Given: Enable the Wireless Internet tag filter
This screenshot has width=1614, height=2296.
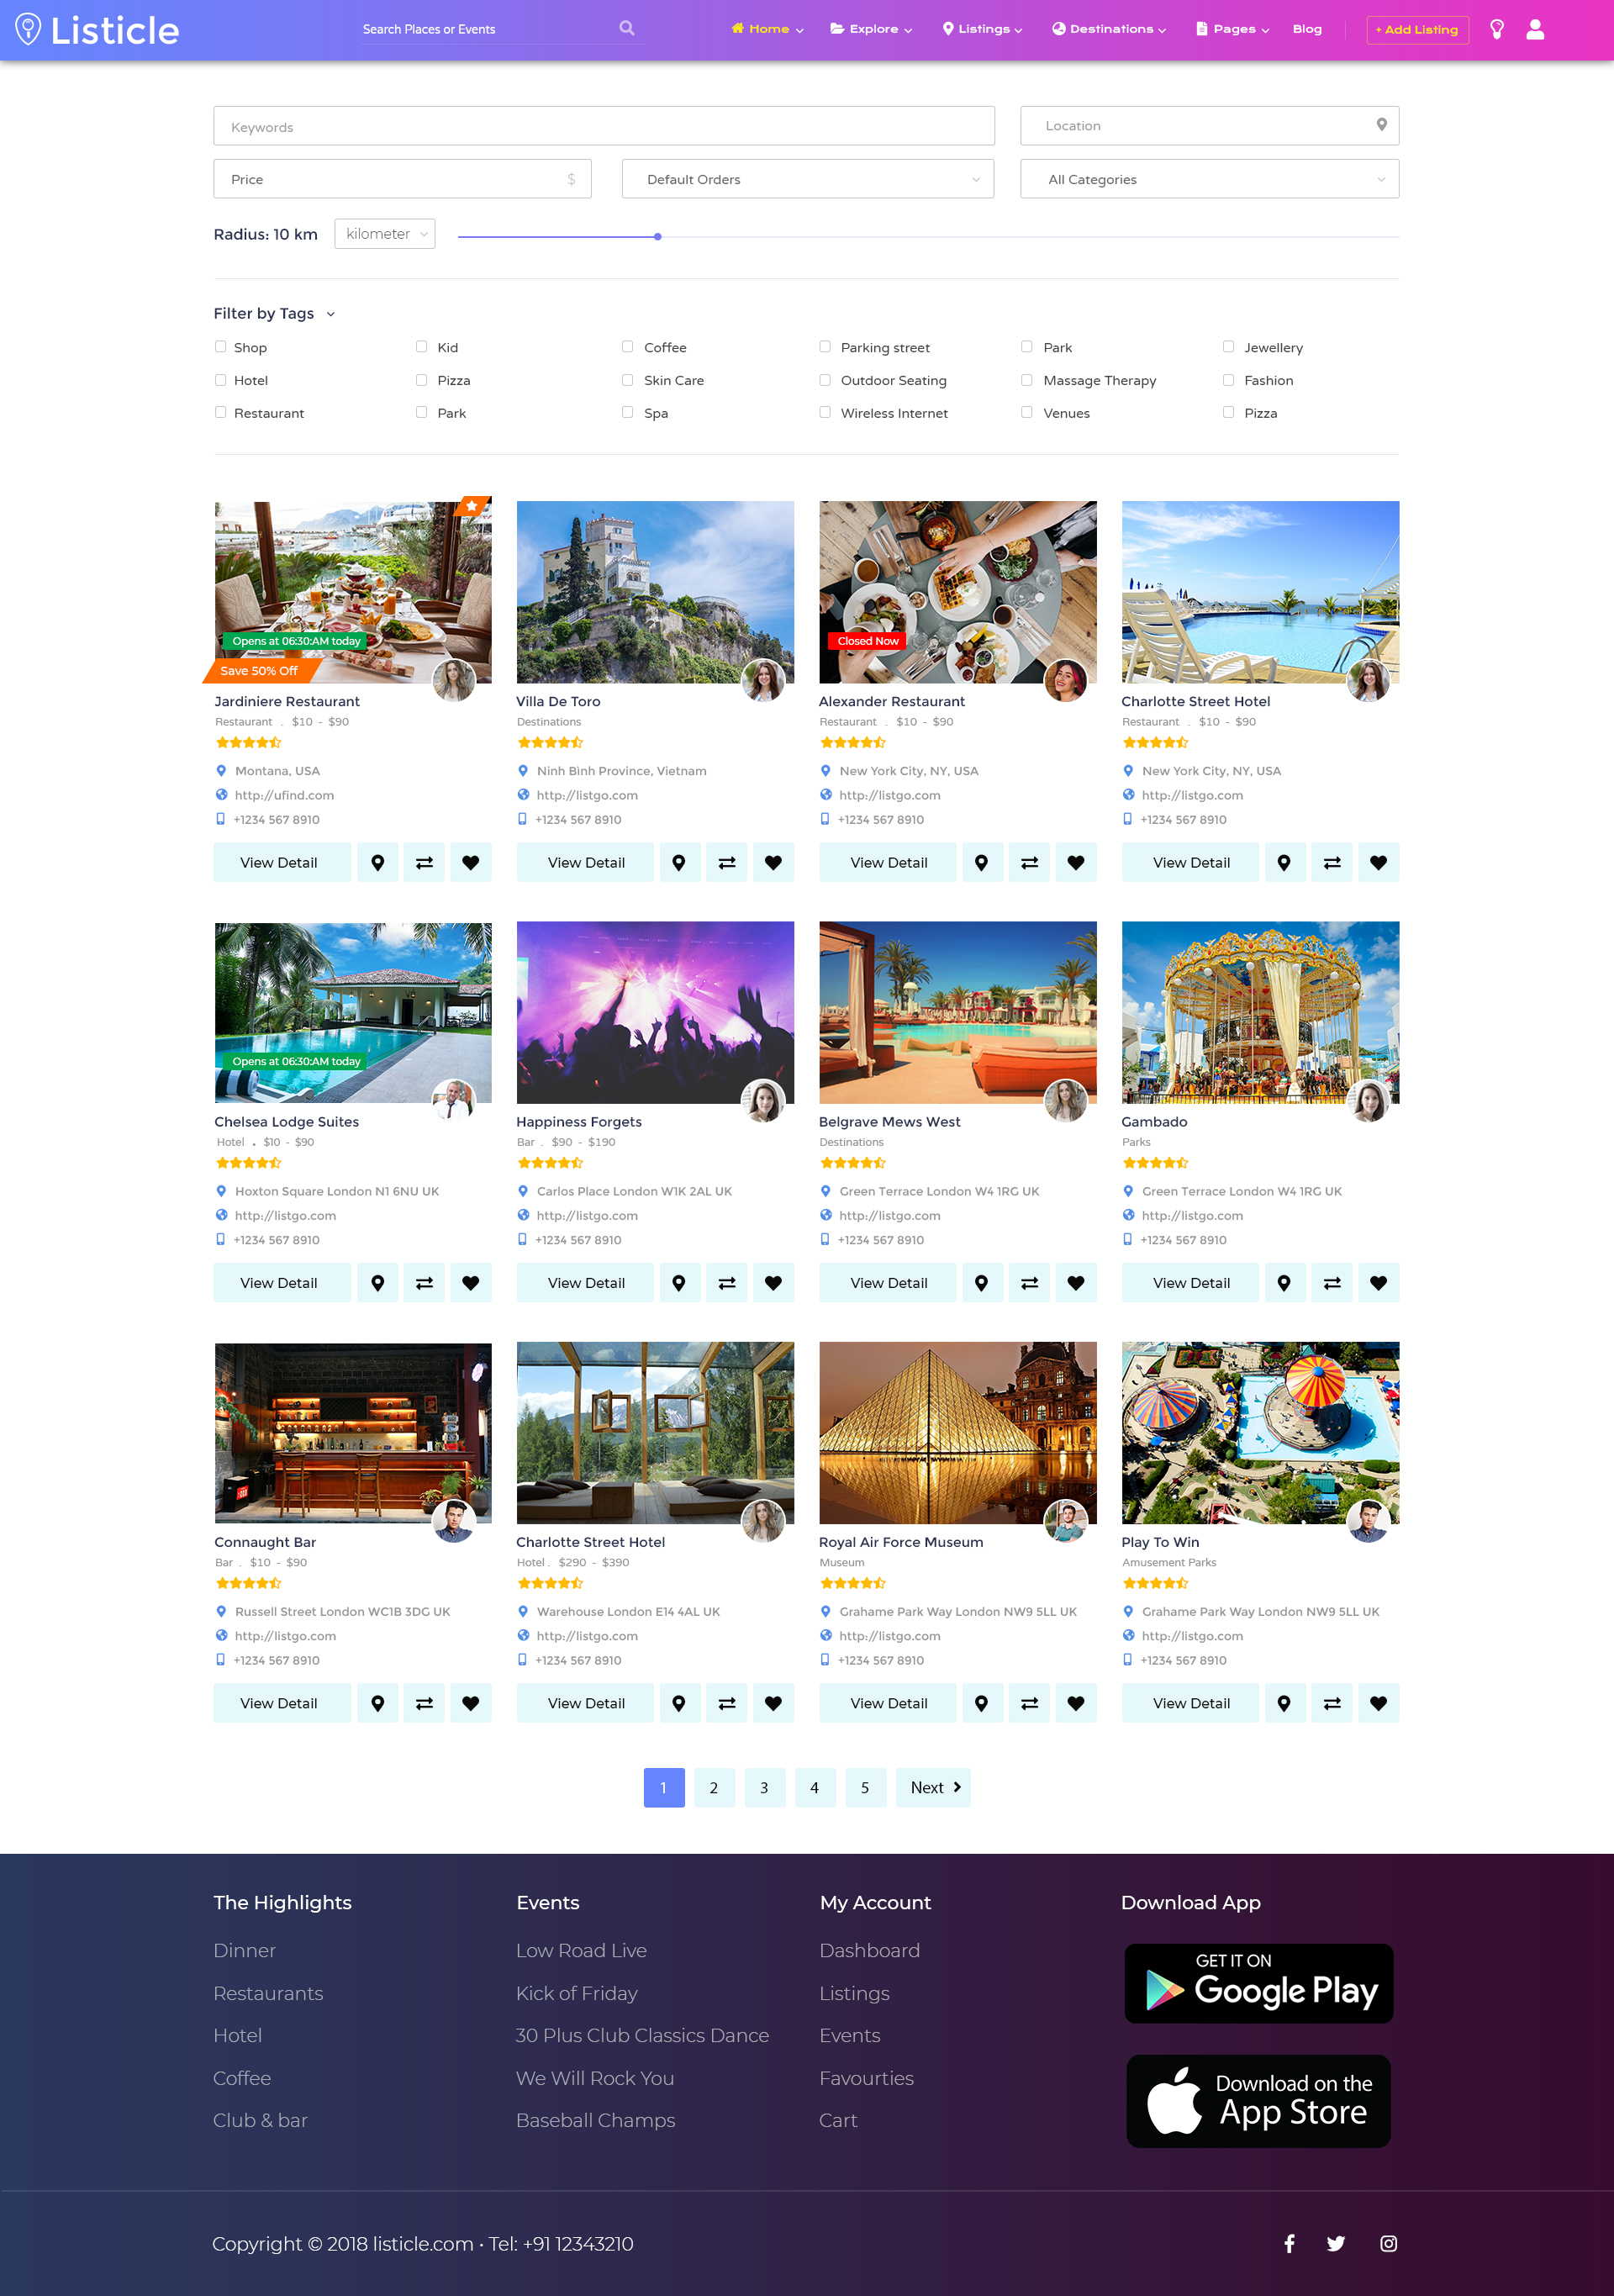Looking at the screenshot, I should click(x=825, y=412).
